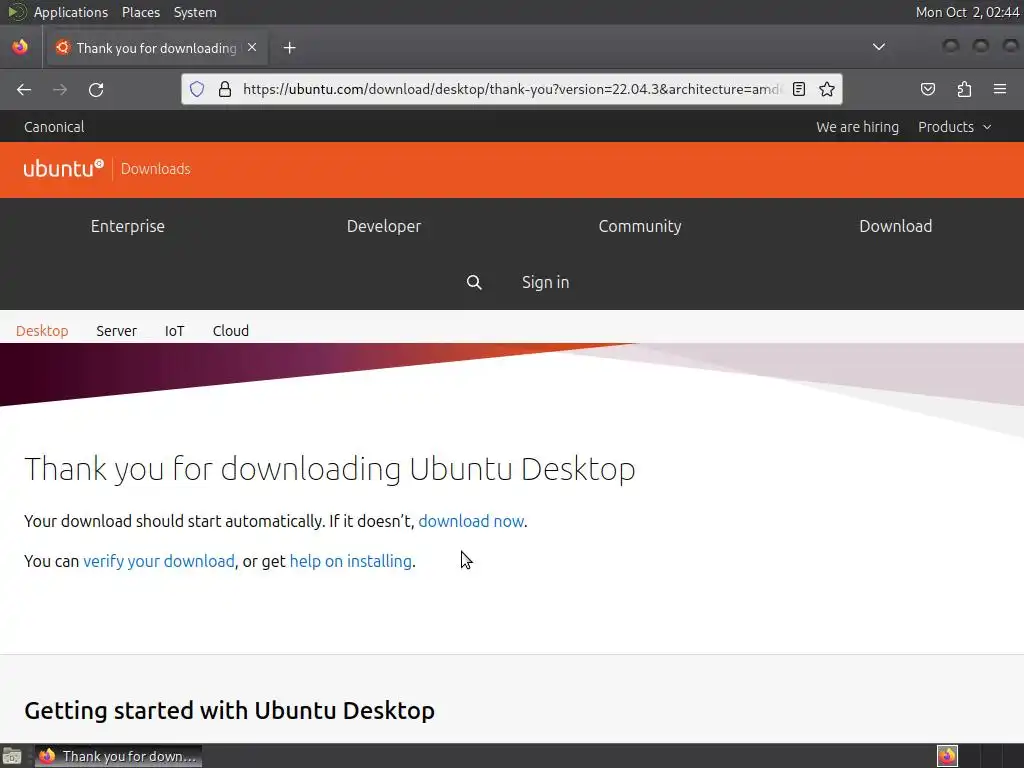Select the Cloud tab
This screenshot has height=768, width=1024.
pos(231,330)
